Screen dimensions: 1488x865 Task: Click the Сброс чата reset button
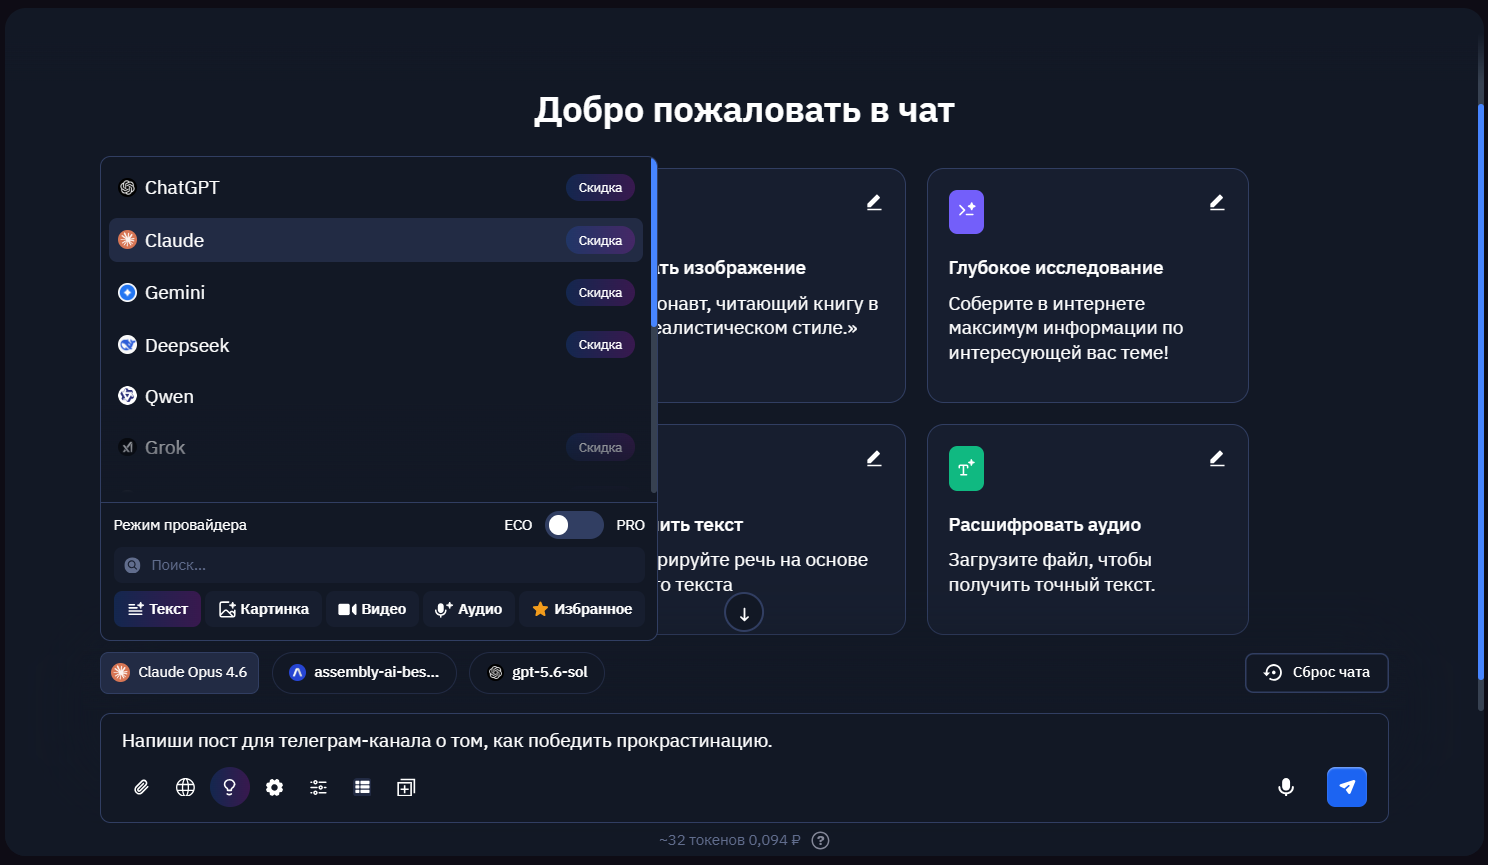(1317, 673)
